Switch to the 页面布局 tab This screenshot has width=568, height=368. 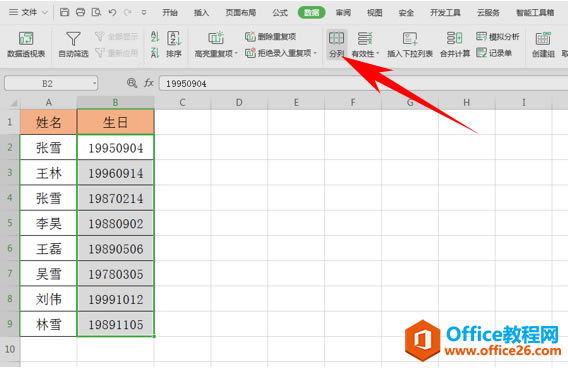(241, 13)
